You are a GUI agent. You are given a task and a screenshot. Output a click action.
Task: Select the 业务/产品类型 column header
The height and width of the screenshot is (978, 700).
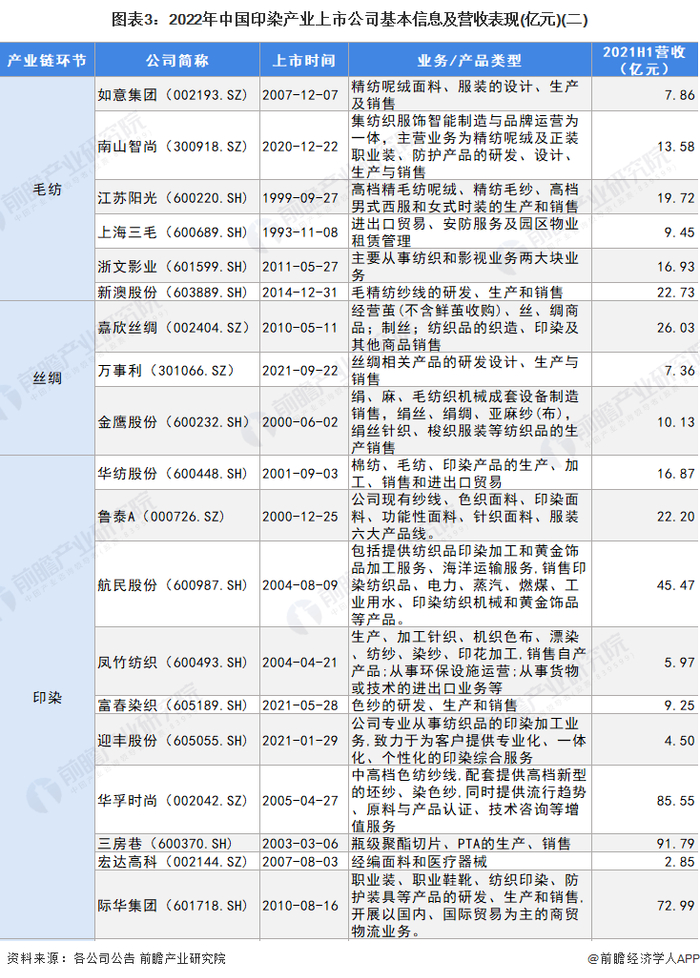coord(470,61)
